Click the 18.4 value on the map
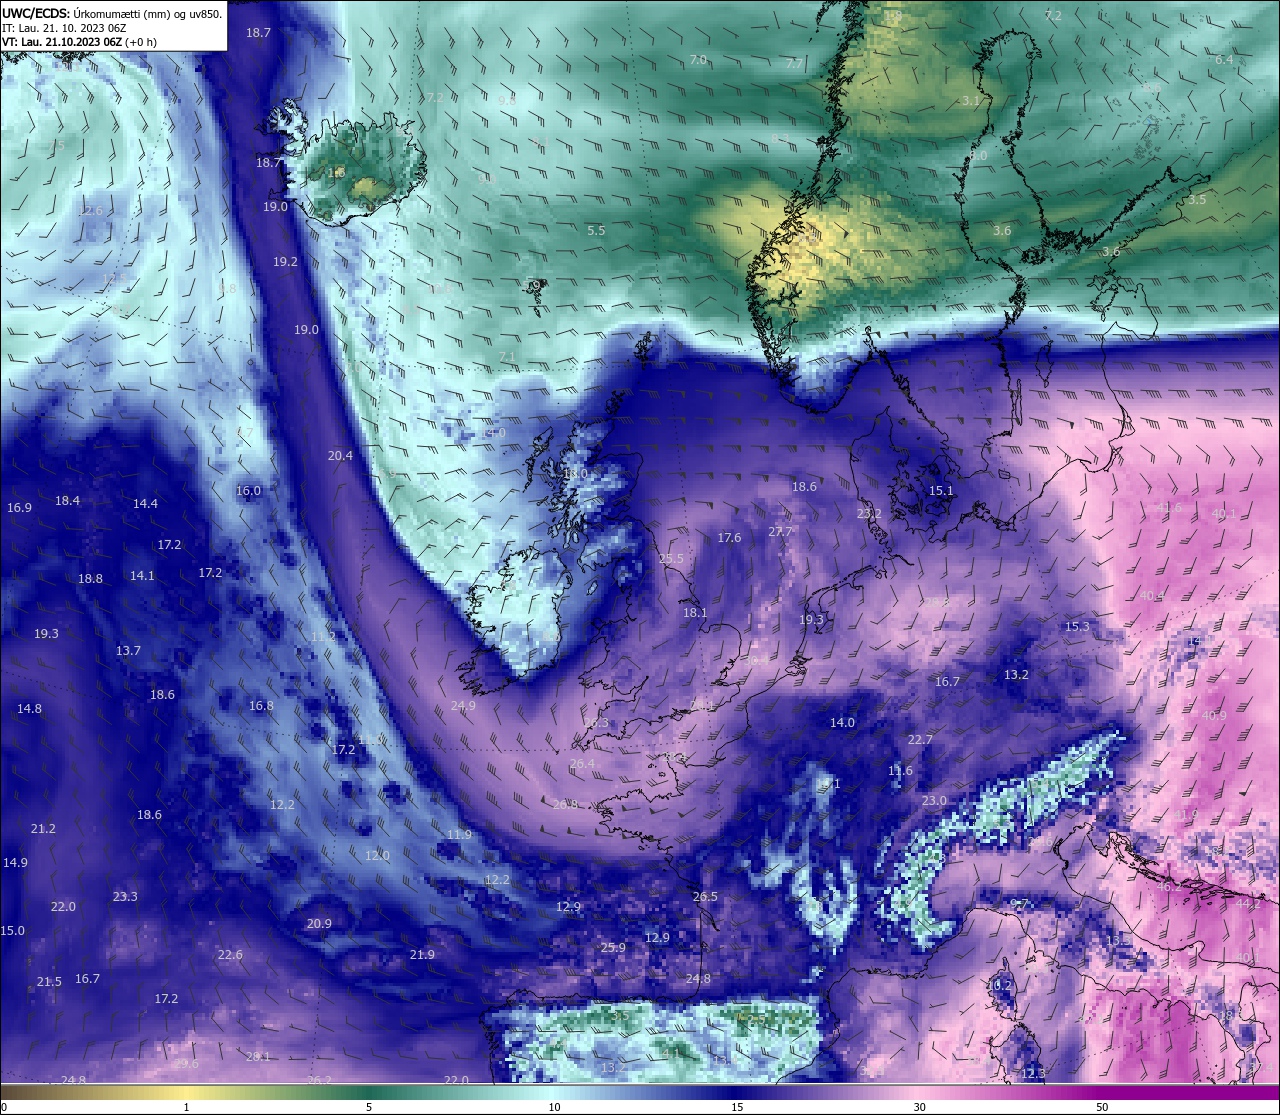Image resolution: width=1280 pixels, height=1115 pixels. [x=67, y=501]
